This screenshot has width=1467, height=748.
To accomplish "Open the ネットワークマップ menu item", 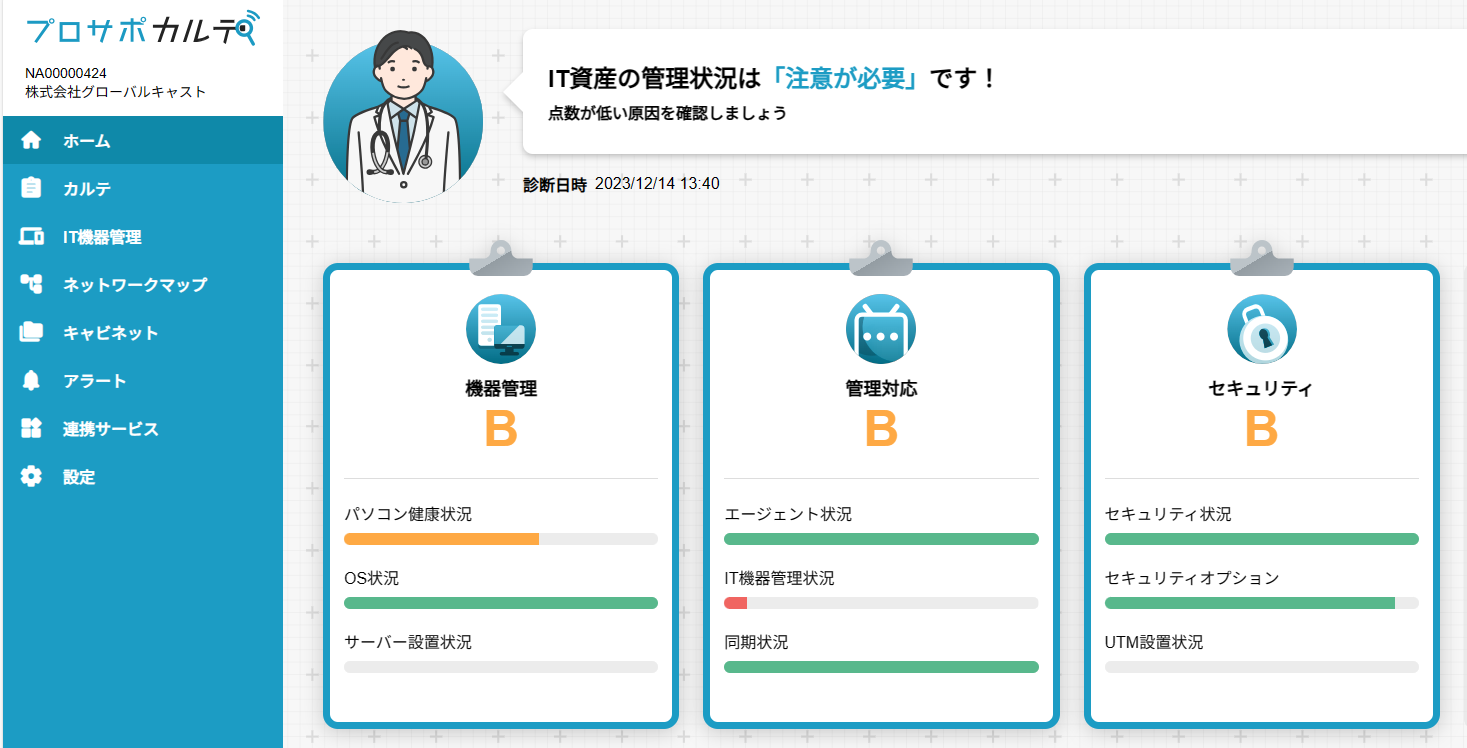I will (135, 284).
